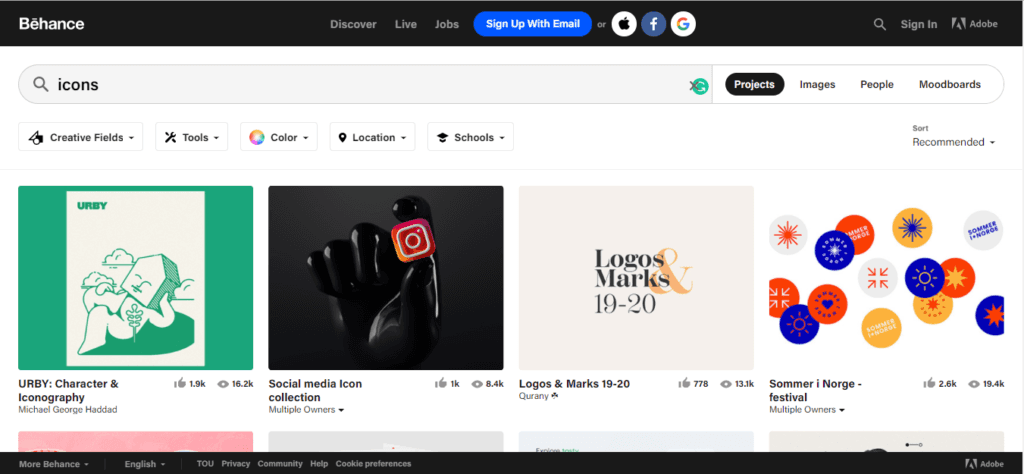The image size is (1024, 474).
Task: Open the Creative Fields filter dropdown
Action: pos(80,137)
